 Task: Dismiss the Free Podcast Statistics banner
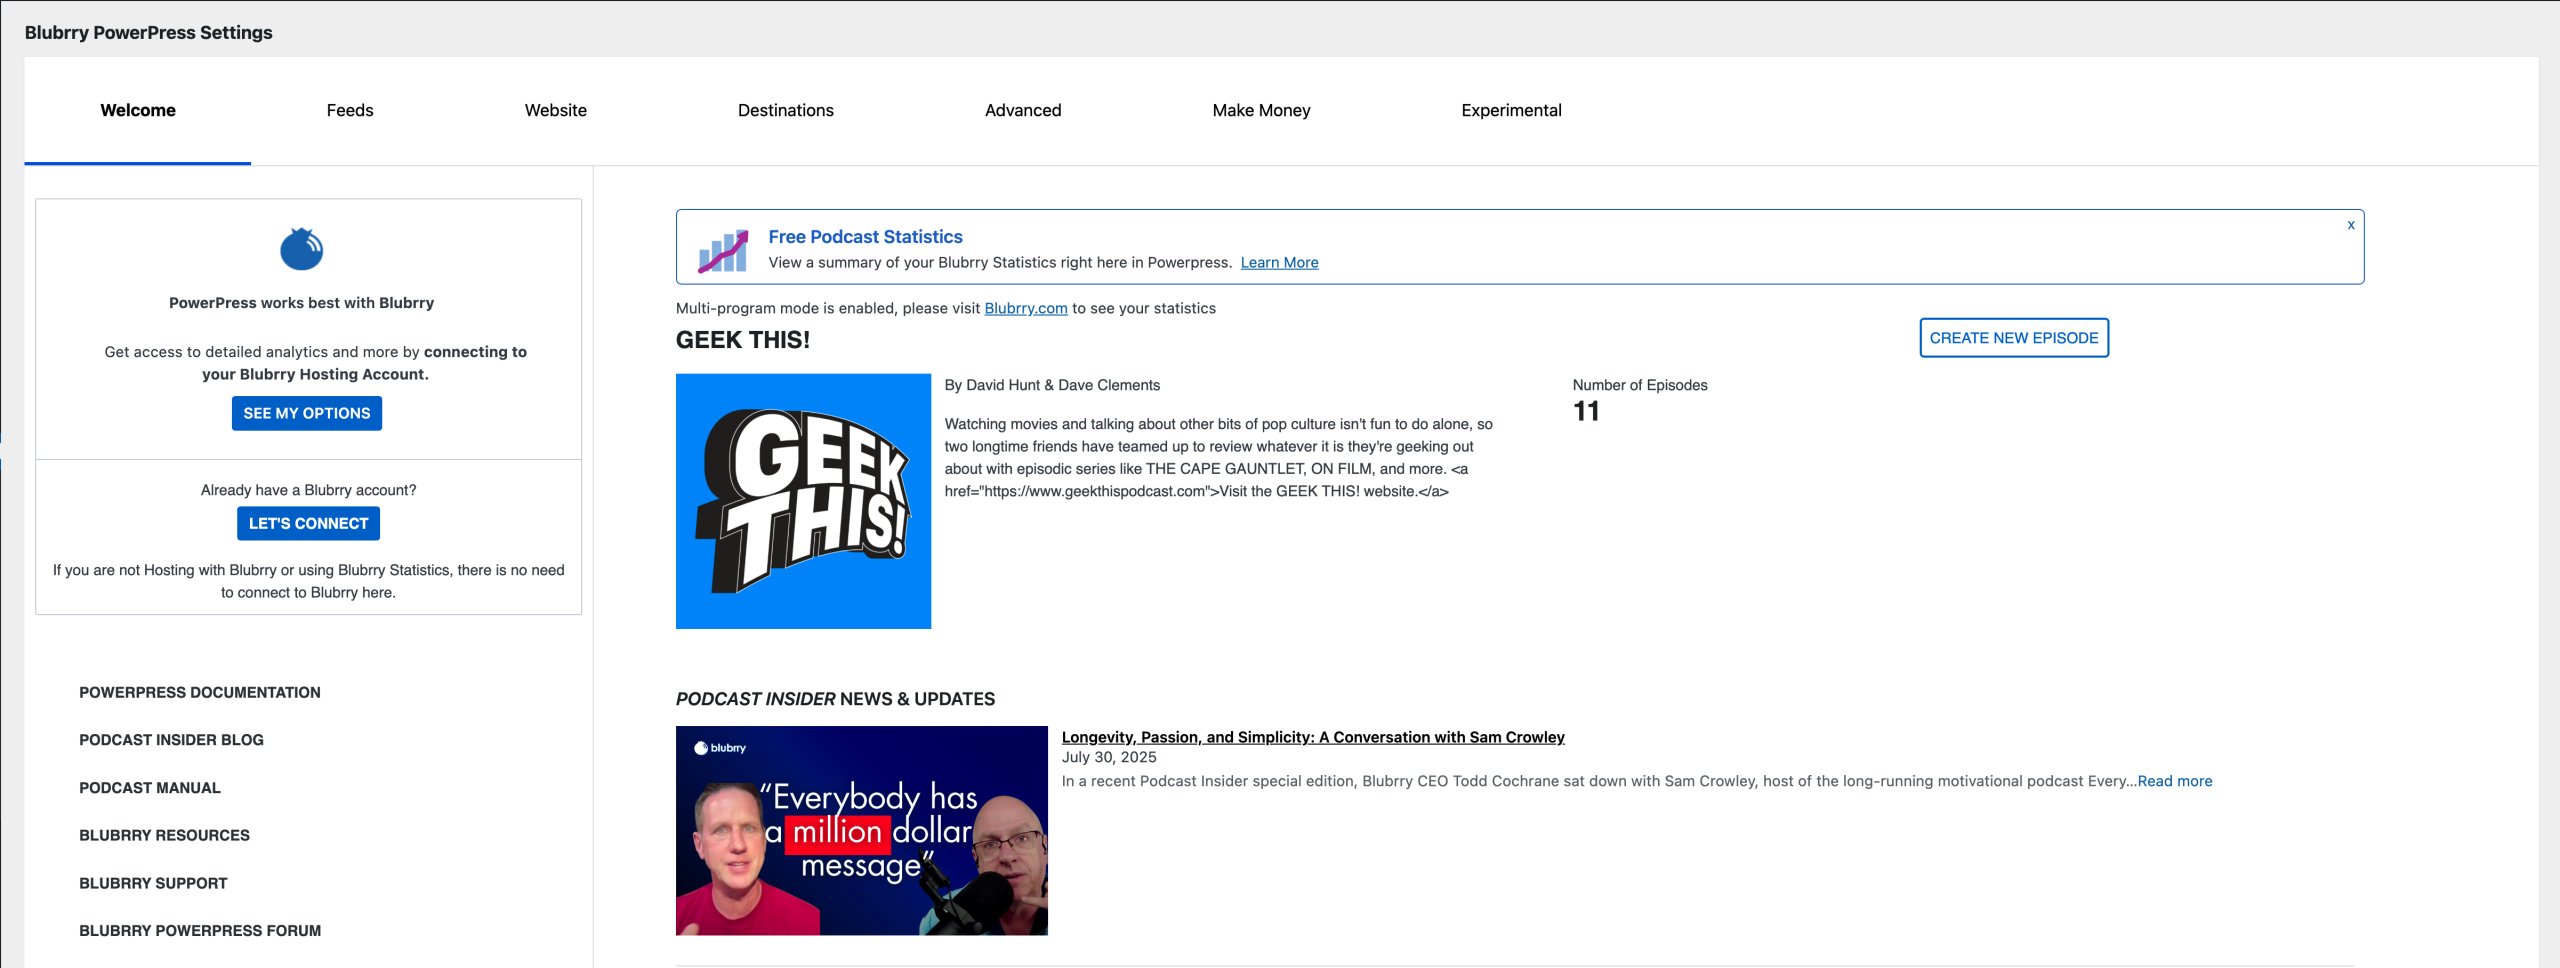[x=2351, y=225]
